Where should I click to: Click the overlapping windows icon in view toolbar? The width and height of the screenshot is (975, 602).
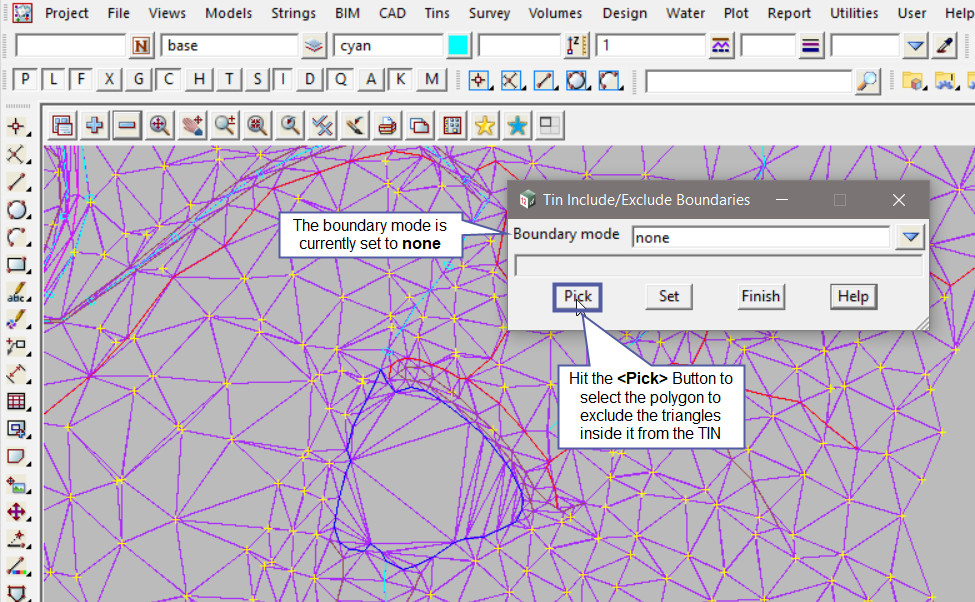tap(420, 126)
